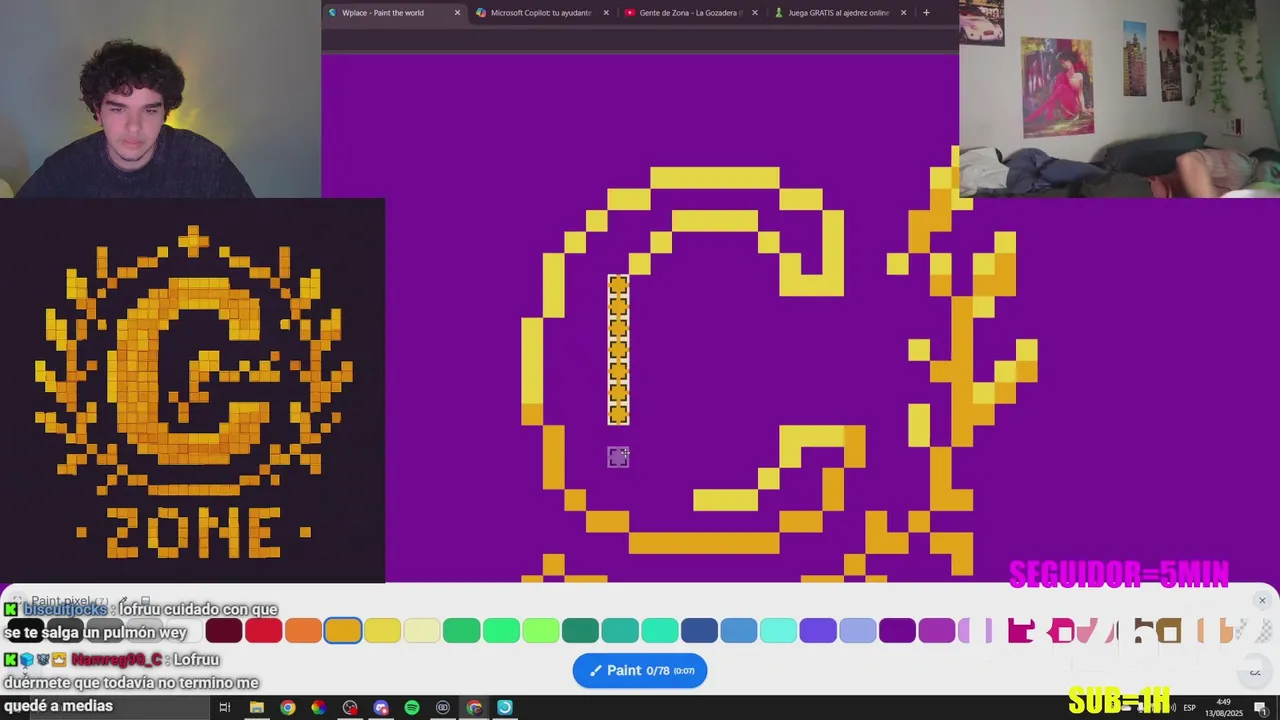The image size is (1280, 720).
Task: Pick the periwinkle light blue swatch
Action: click(x=858, y=630)
